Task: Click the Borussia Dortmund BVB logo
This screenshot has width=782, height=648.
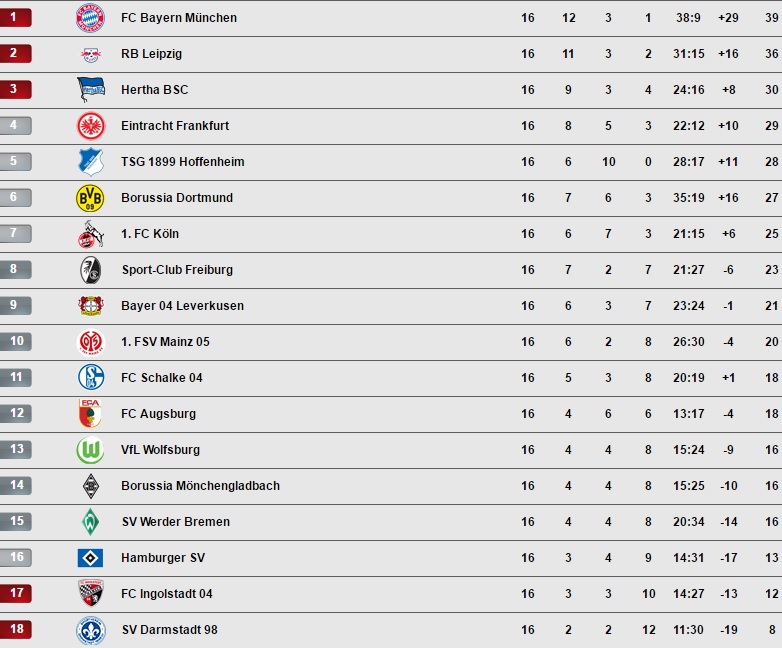Action: pyautogui.click(x=90, y=198)
